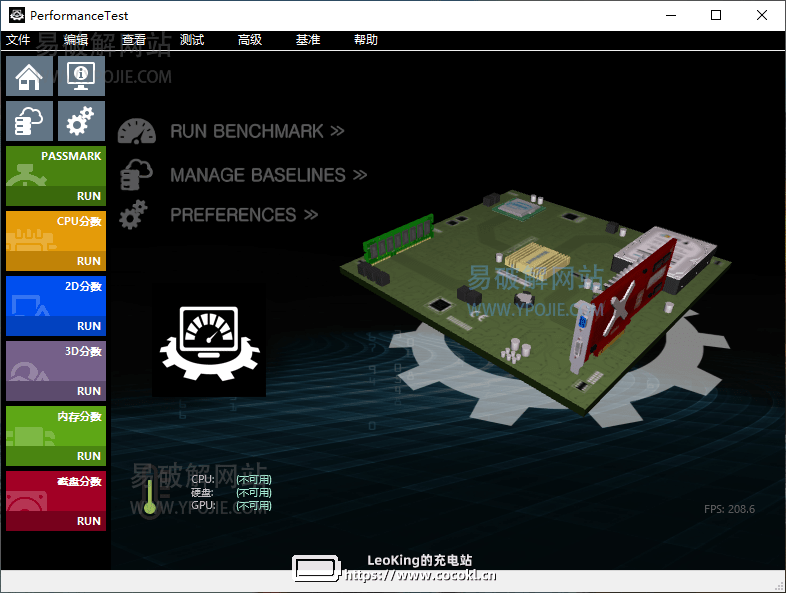Screen dimensions: 786x593
Task: Click the GPU temperature reading (不可用)
Action: pos(254,505)
